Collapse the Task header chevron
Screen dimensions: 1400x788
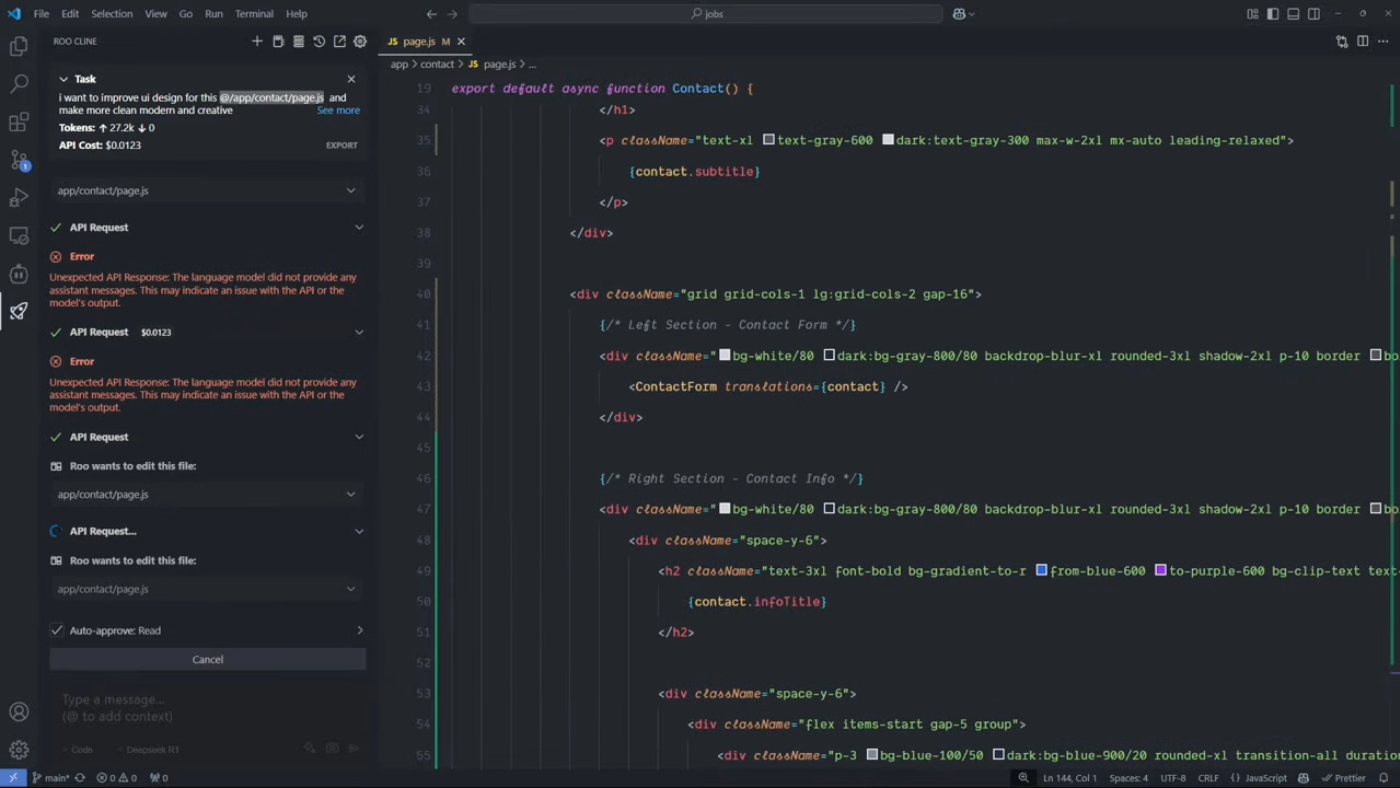[63, 79]
